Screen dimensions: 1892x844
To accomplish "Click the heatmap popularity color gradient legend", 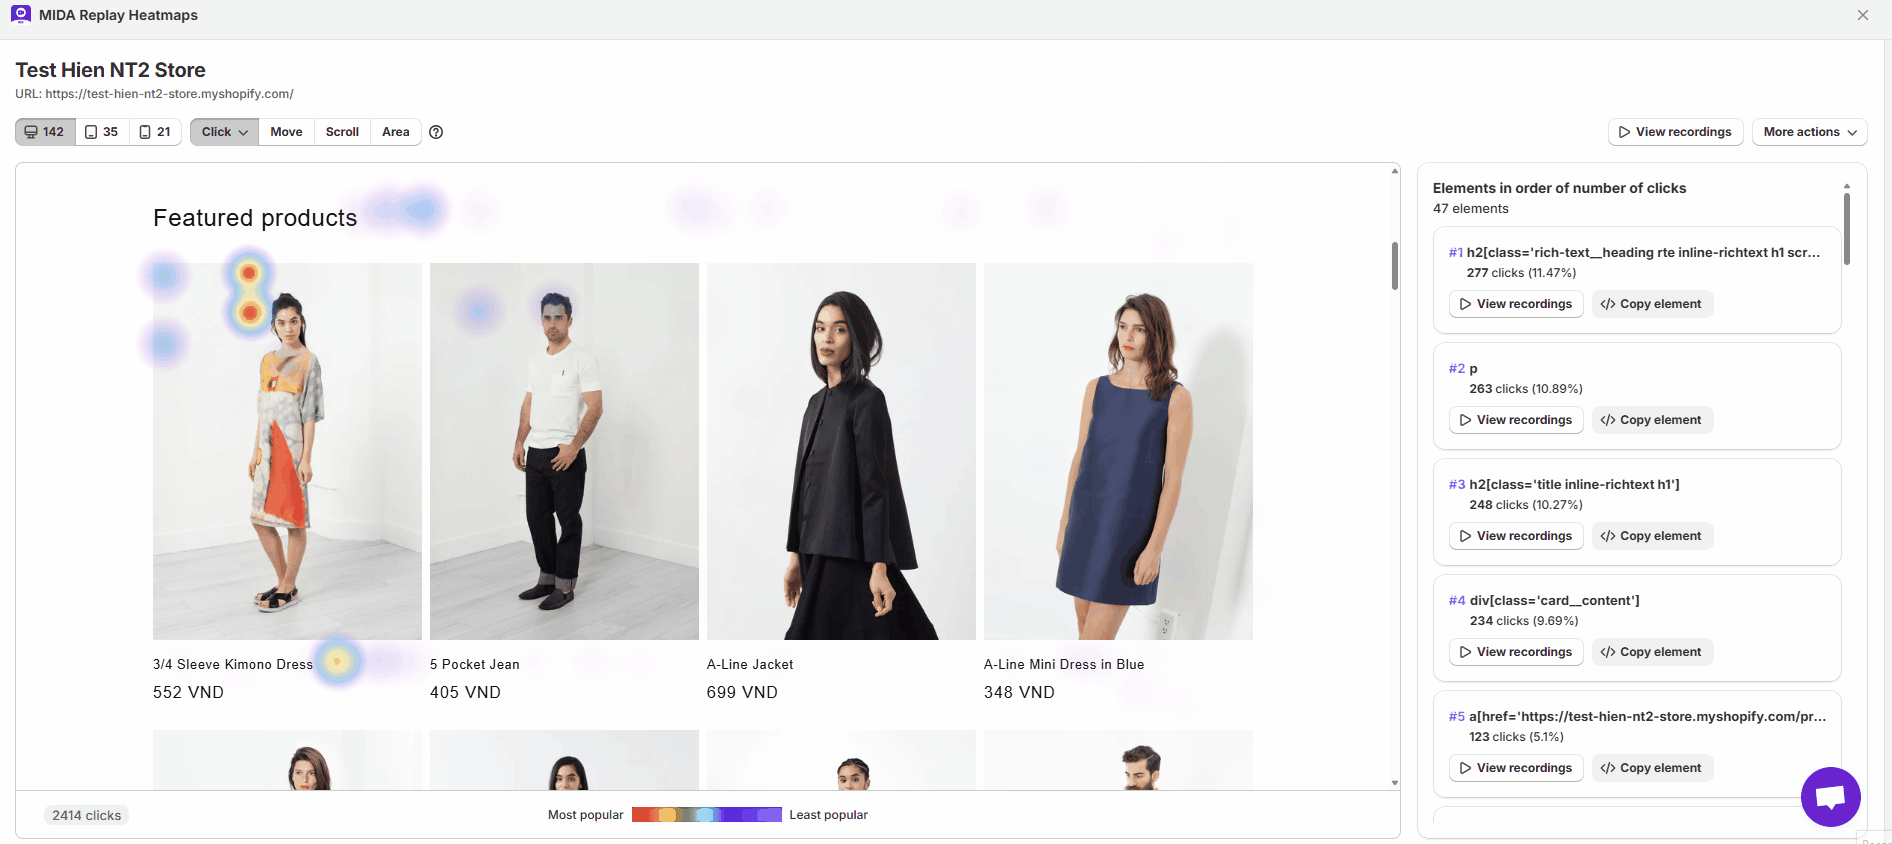I will (x=706, y=815).
